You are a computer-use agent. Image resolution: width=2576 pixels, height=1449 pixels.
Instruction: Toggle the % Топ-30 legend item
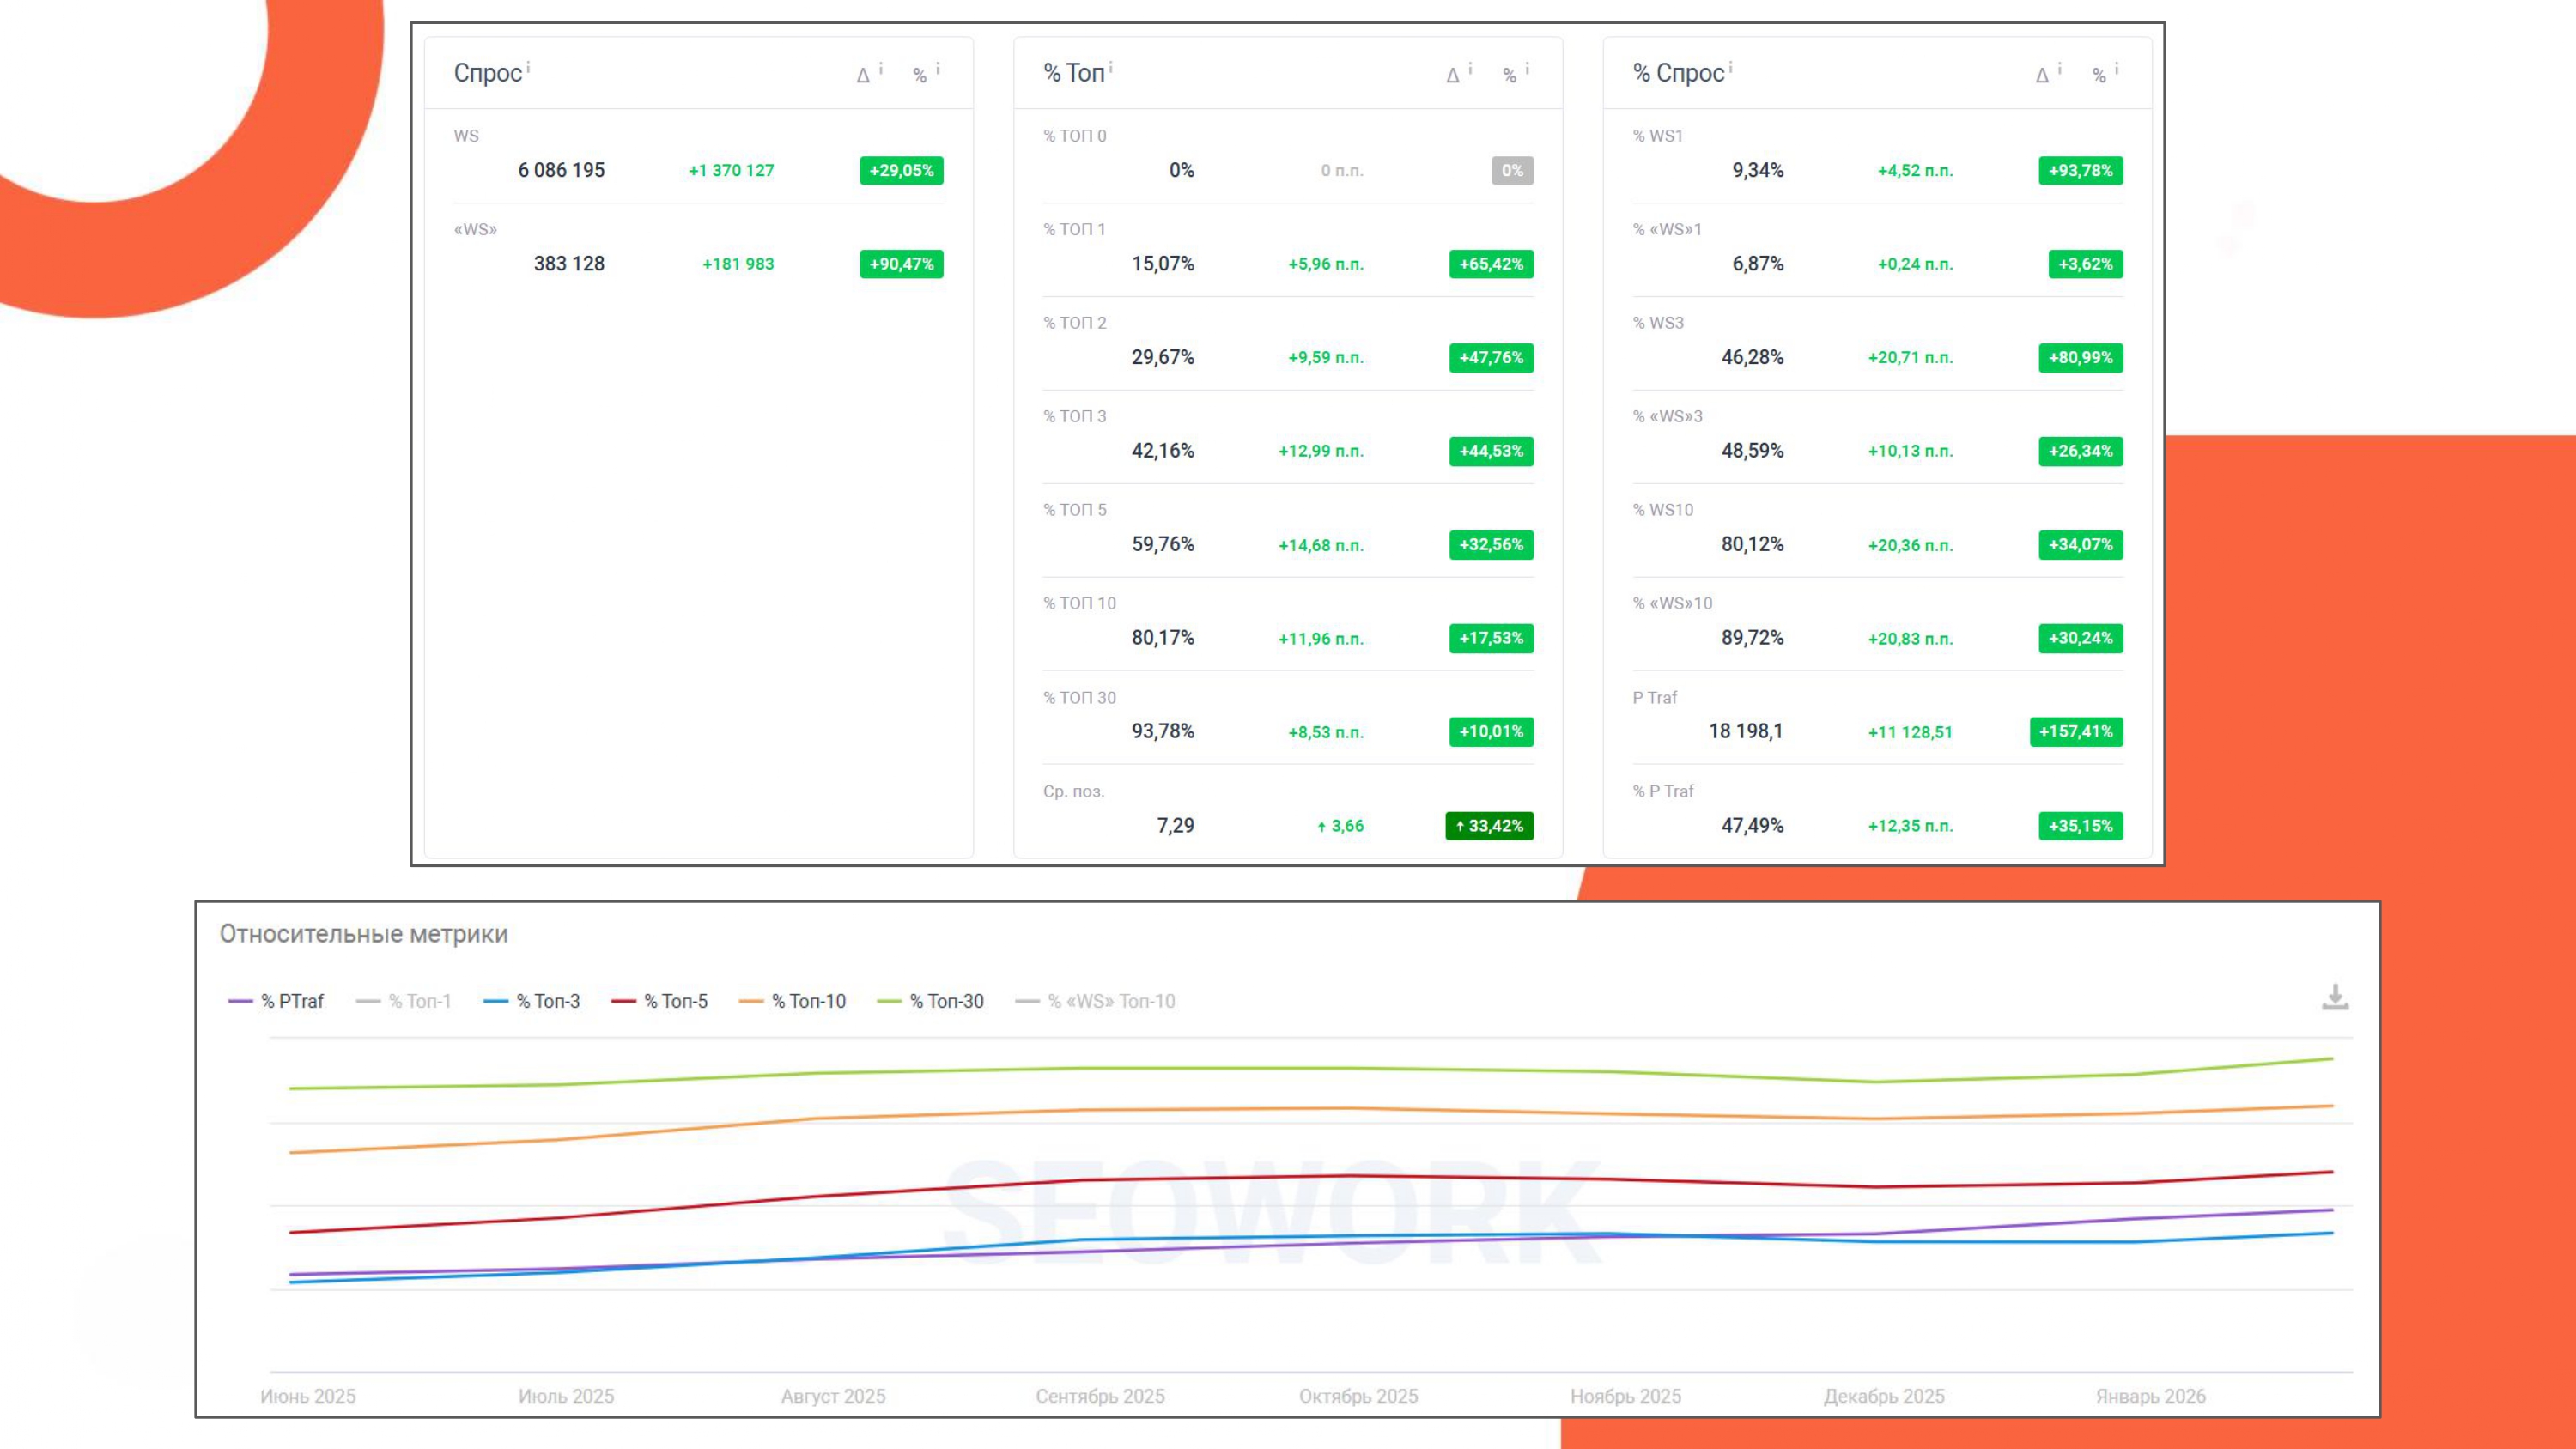930,1001
